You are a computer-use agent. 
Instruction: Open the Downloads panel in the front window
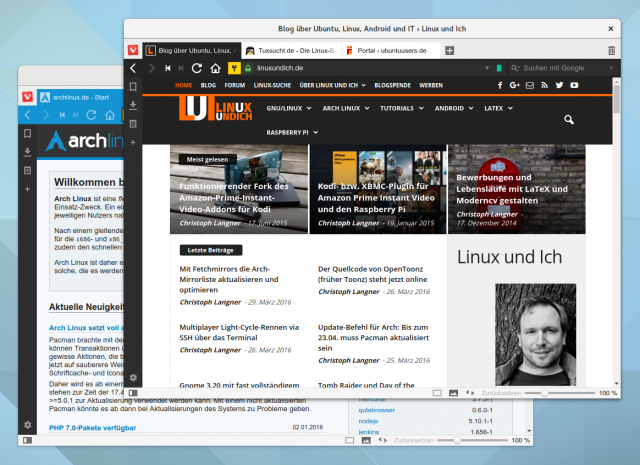[133, 105]
